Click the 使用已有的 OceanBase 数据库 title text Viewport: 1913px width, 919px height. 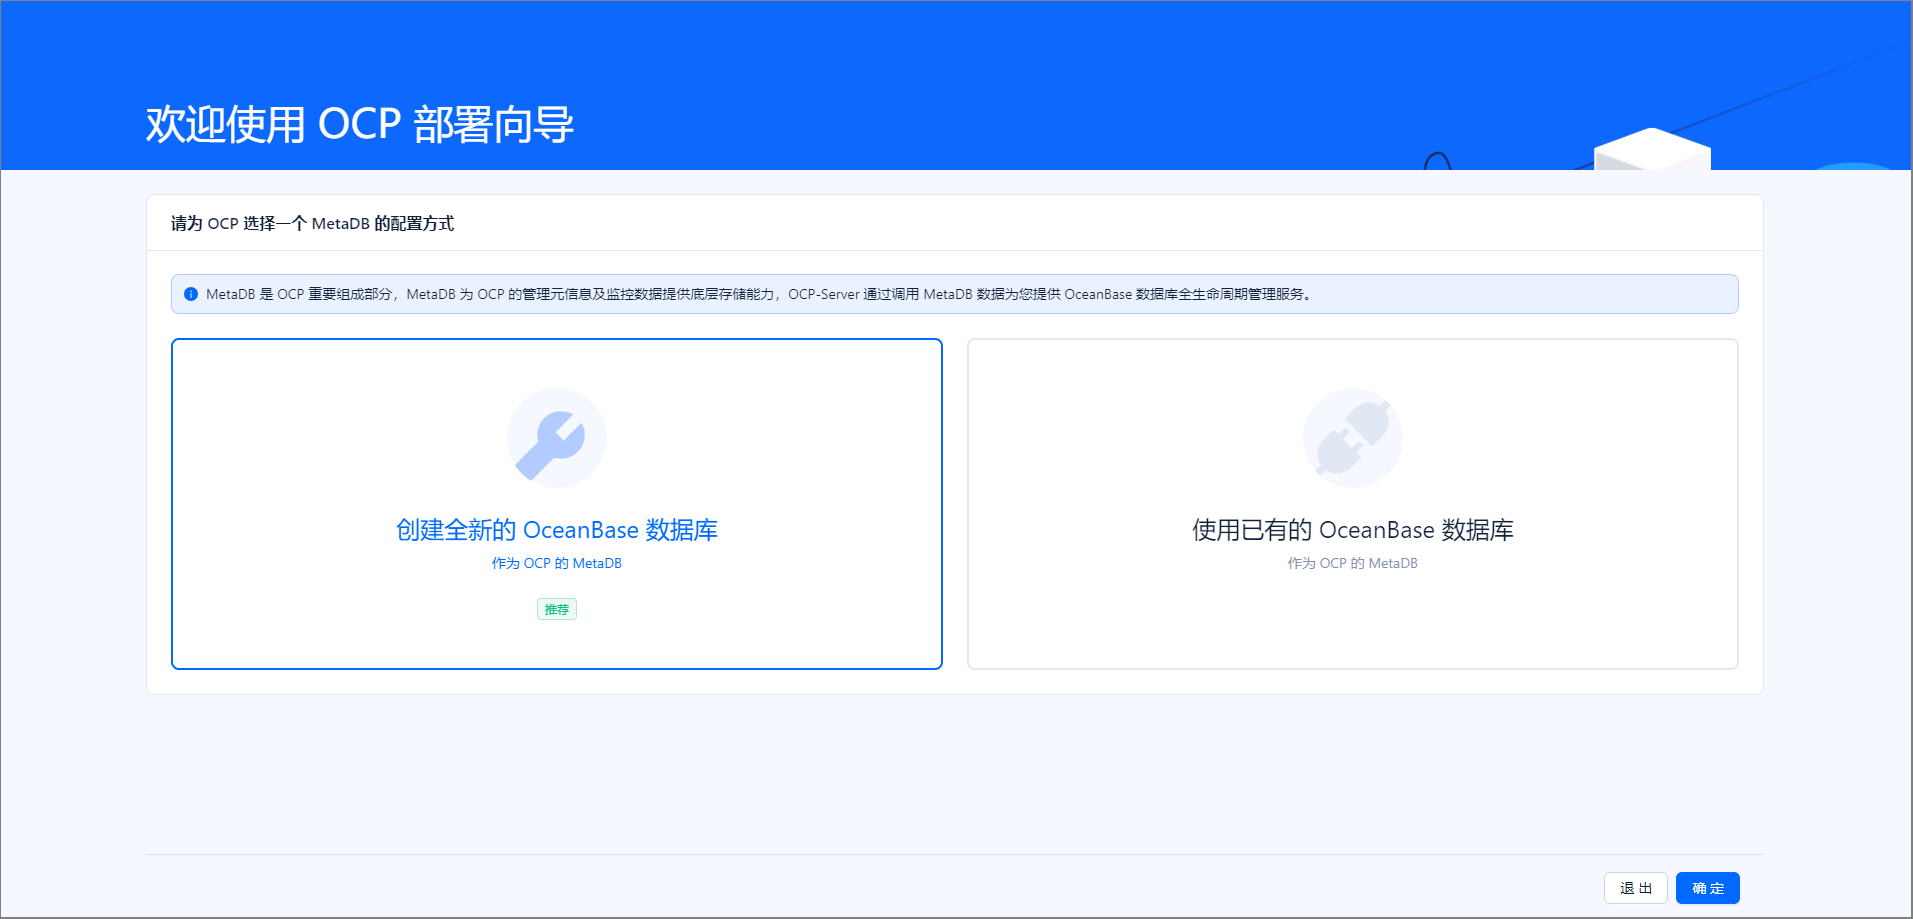click(x=1352, y=529)
